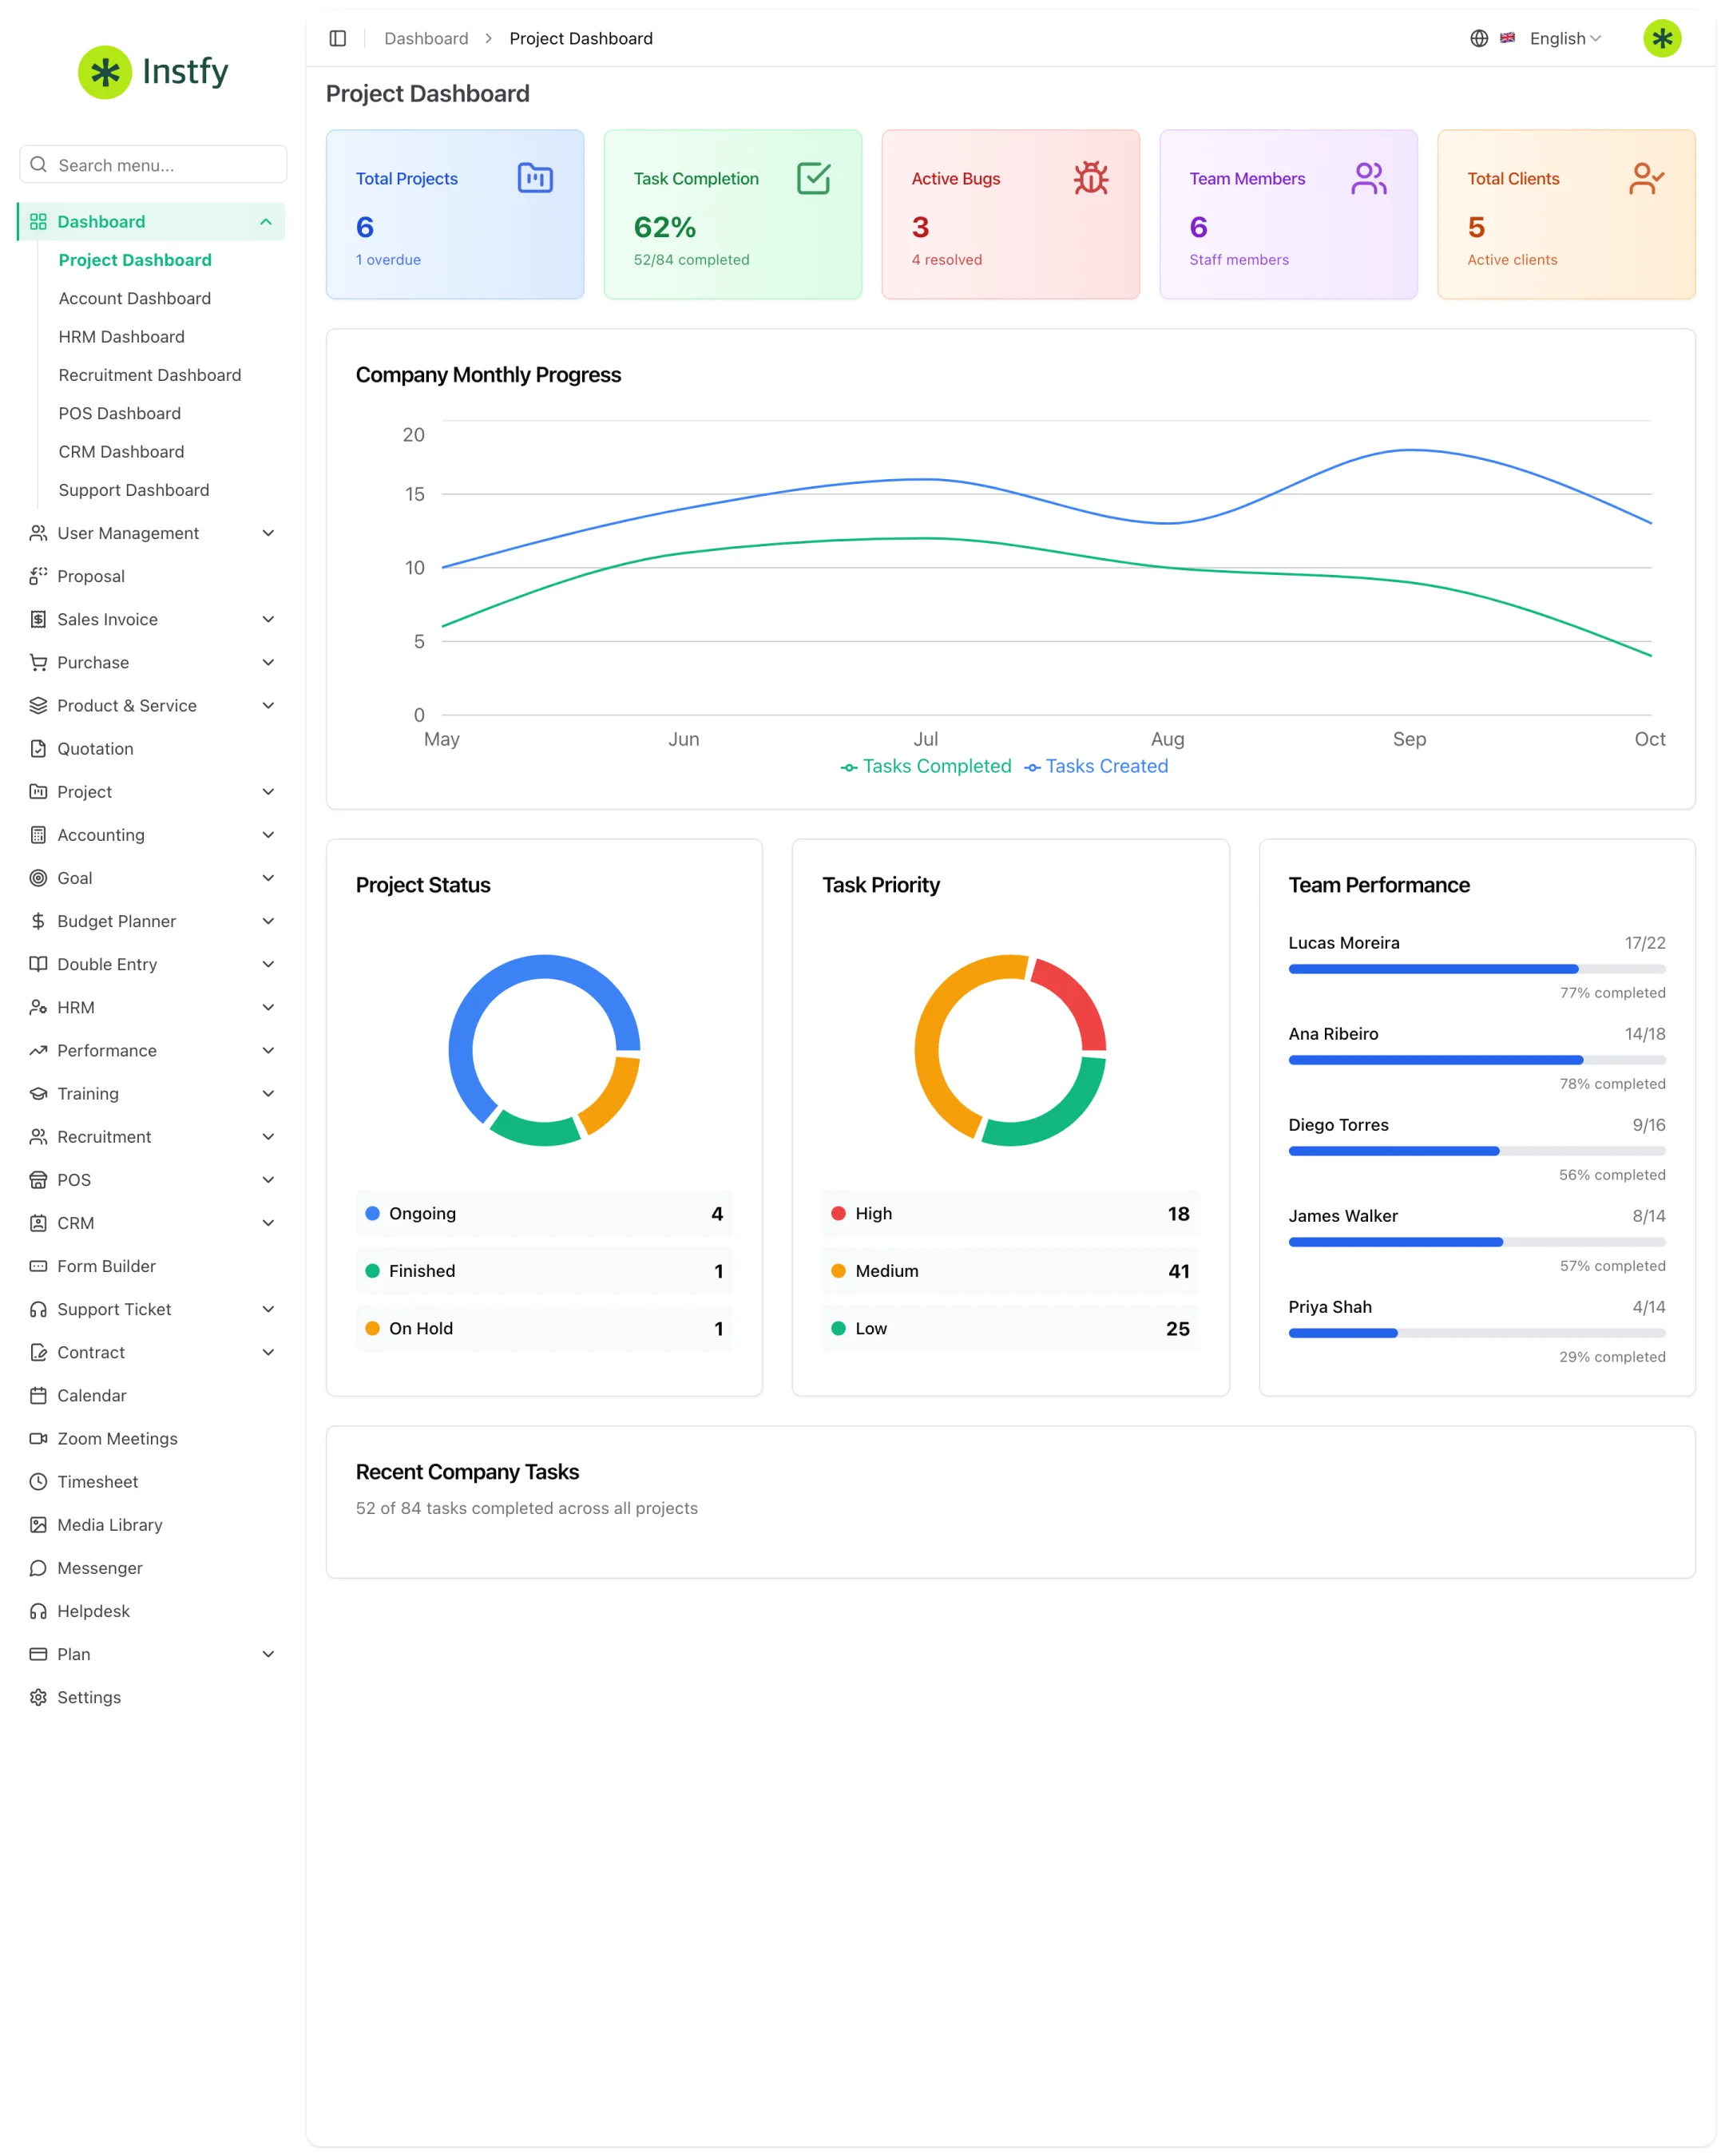
Task: Click the Ongoing project status row
Action: pyautogui.click(x=544, y=1213)
